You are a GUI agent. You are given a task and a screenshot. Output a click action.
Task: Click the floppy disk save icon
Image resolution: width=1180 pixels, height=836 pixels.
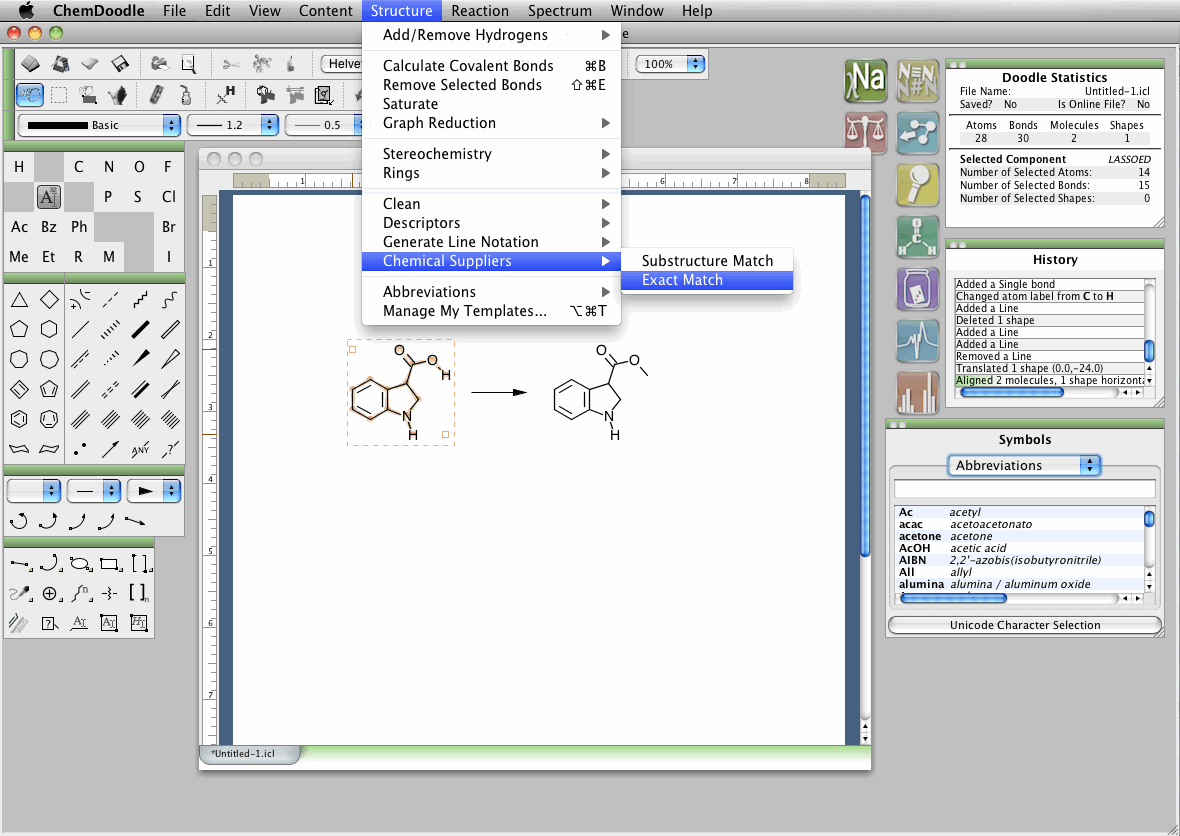coord(120,64)
